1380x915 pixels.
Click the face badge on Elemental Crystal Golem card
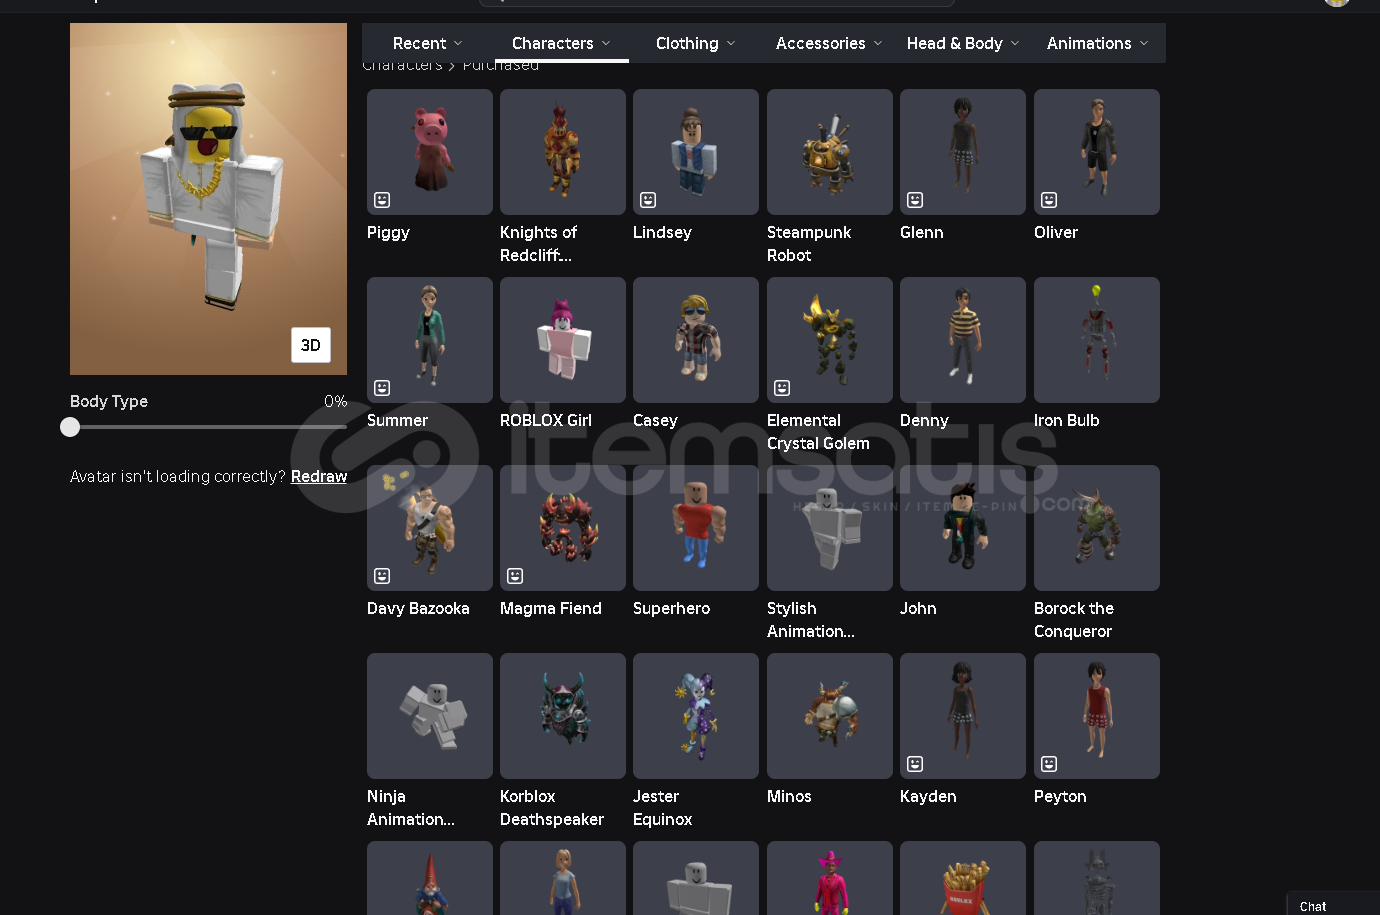(782, 388)
